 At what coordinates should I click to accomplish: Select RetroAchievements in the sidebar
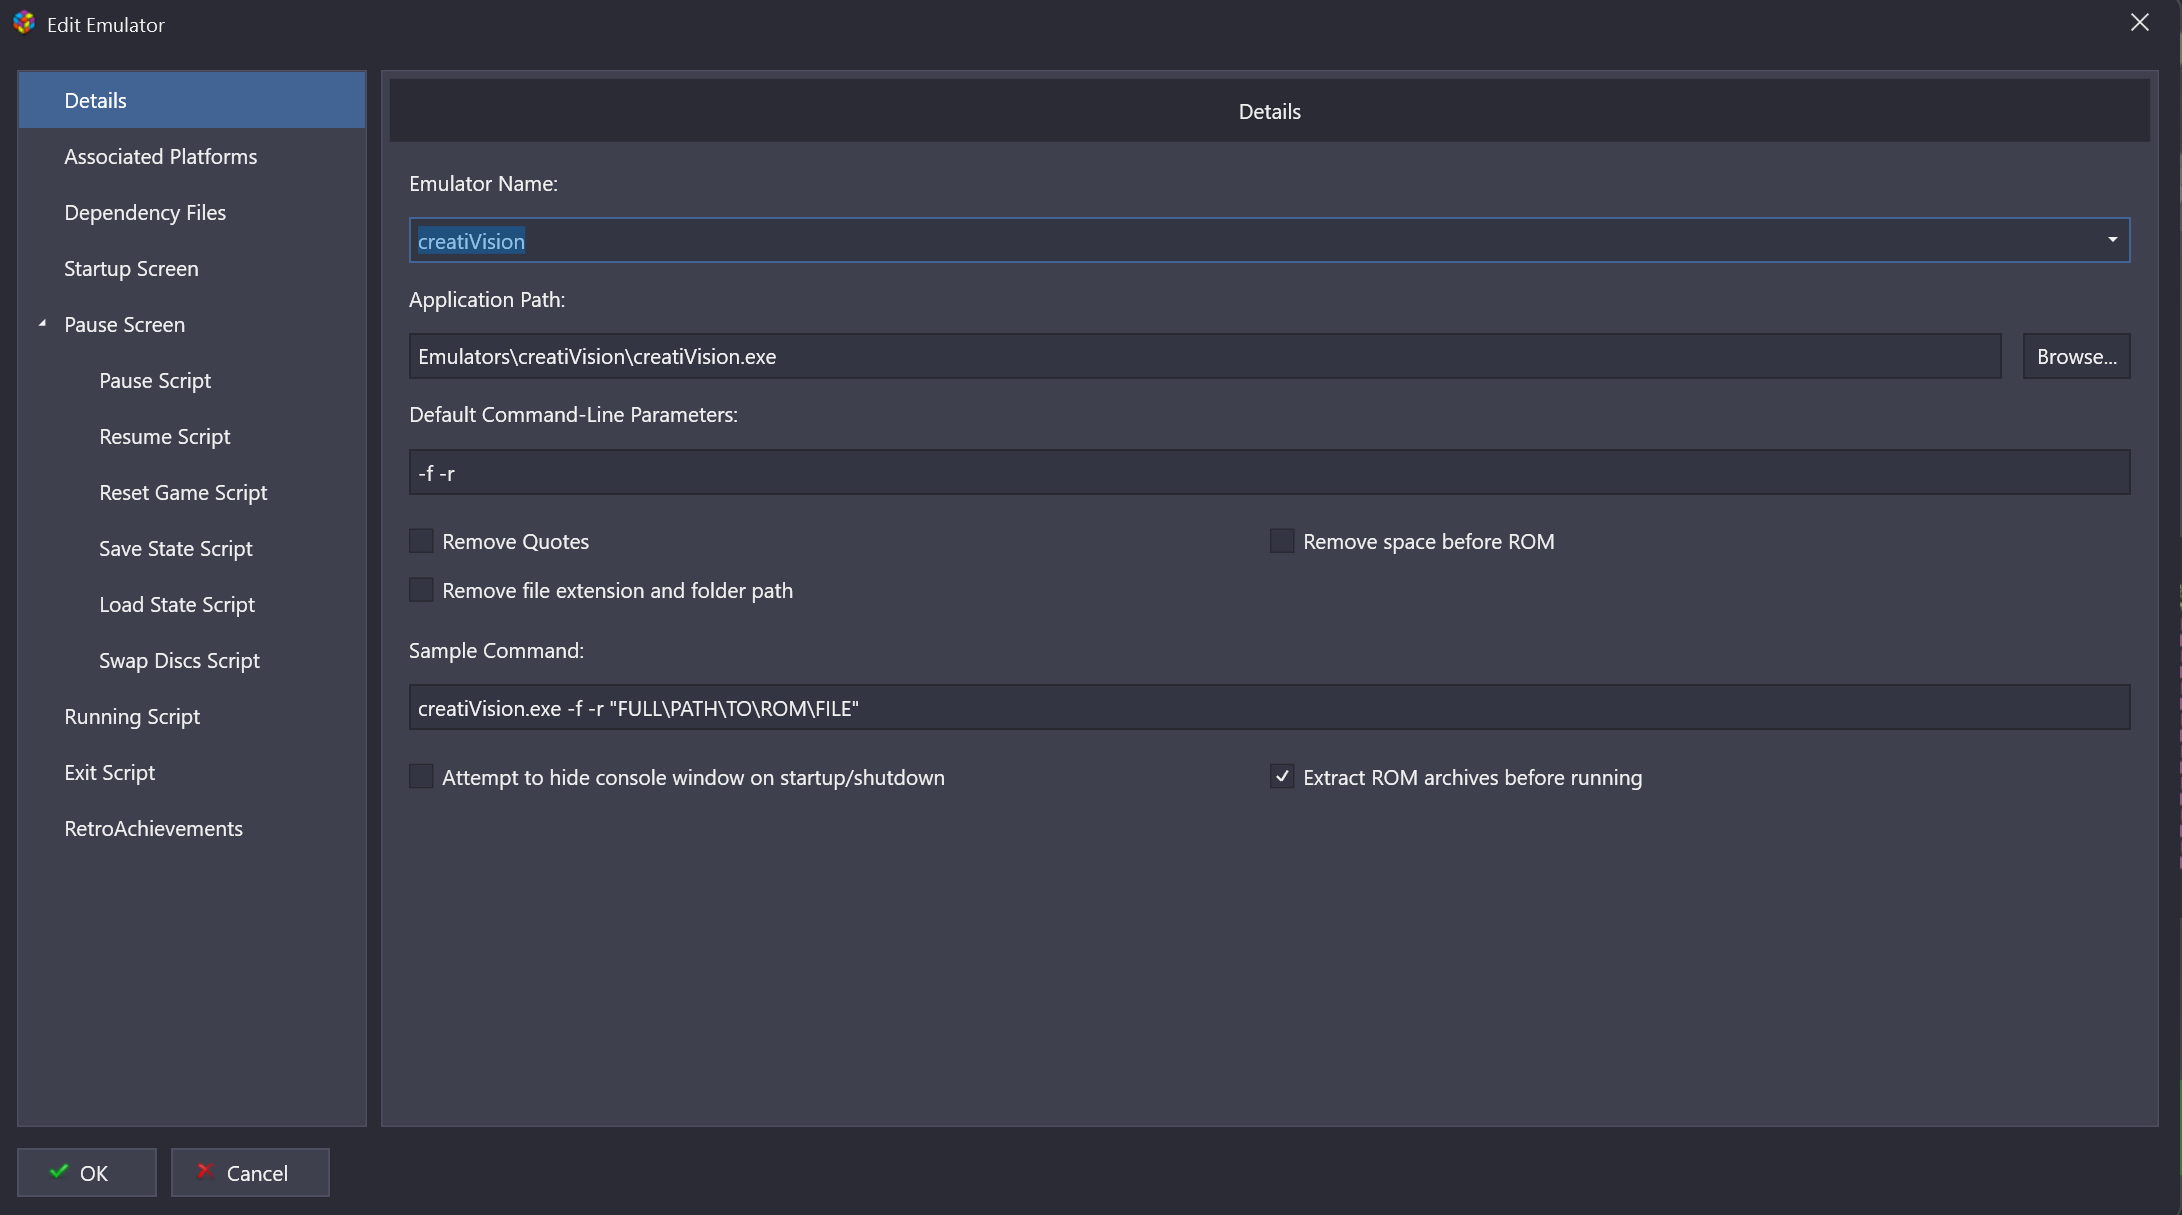point(153,828)
